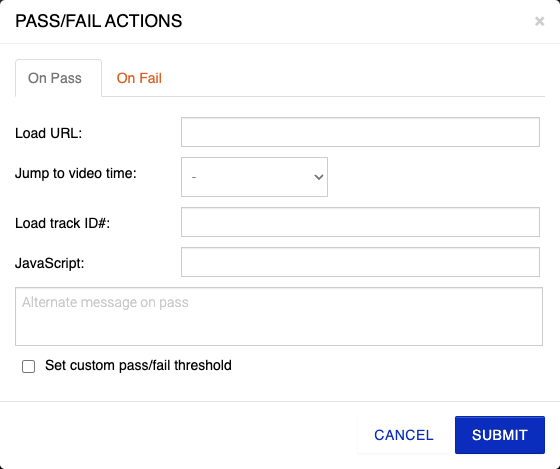This screenshot has height=469, width=560.
Task: Close the Pass/Fail Actions dialog
Action: [x=539, y=21]
